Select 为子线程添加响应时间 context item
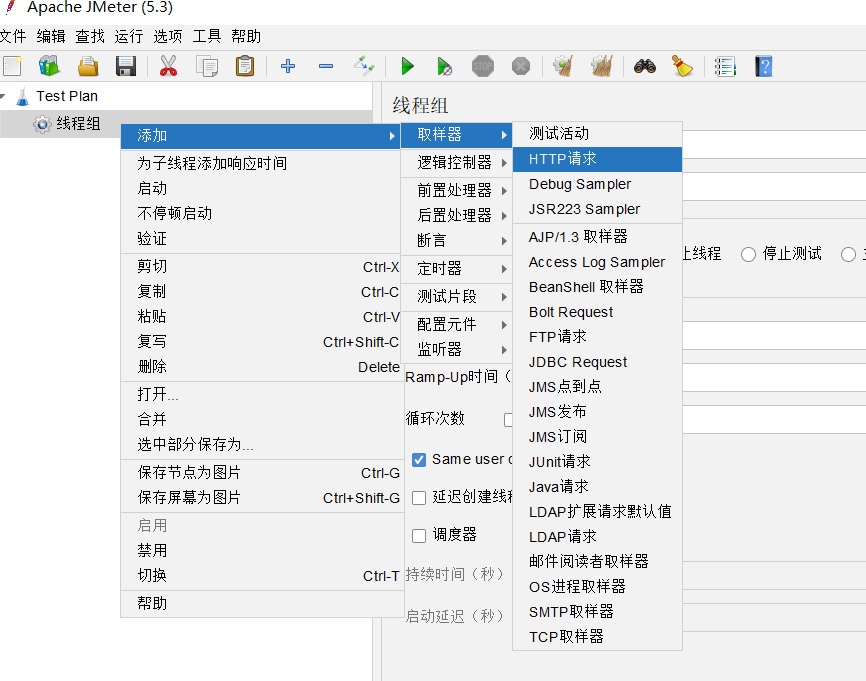Viewport: 866px width, 681px height. (263, 163)
